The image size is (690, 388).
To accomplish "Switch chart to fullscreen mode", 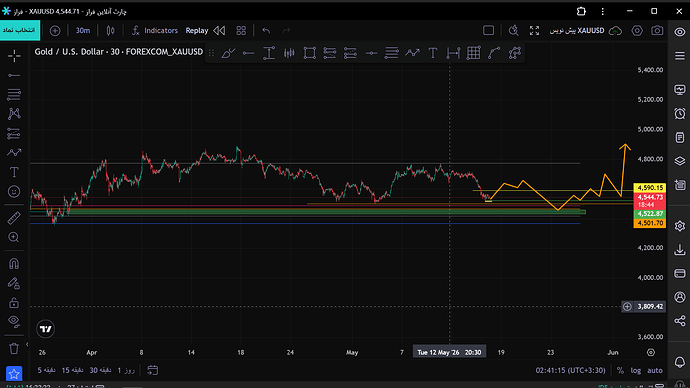I will 534,30.
